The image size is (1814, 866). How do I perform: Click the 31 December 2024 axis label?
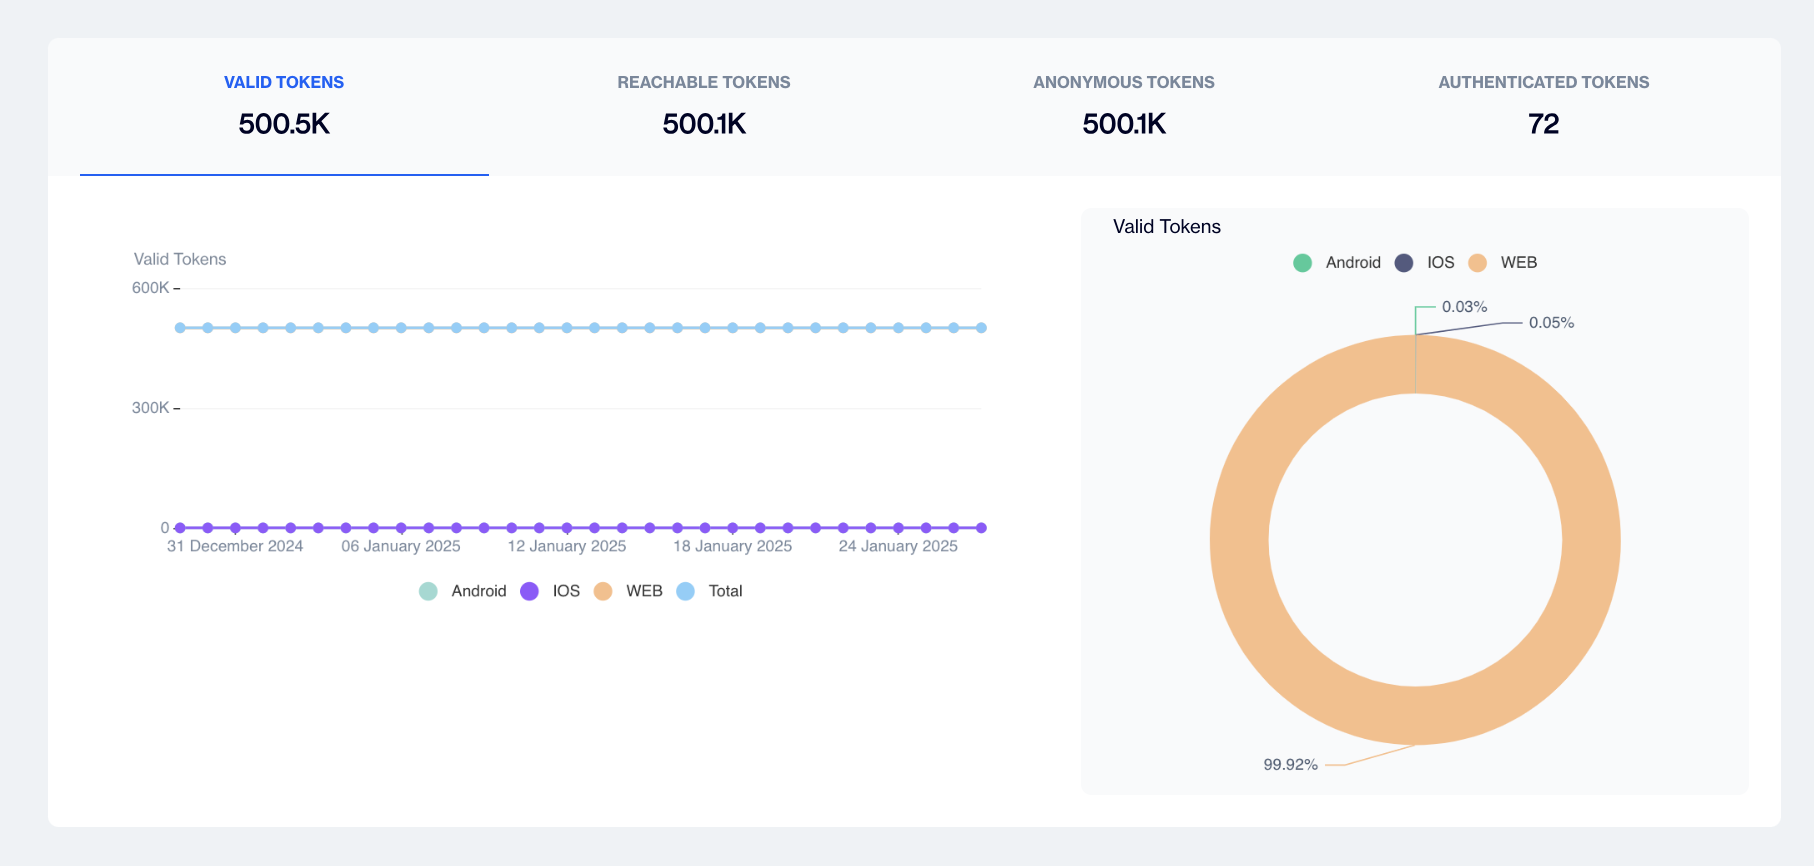pos(235,546)
